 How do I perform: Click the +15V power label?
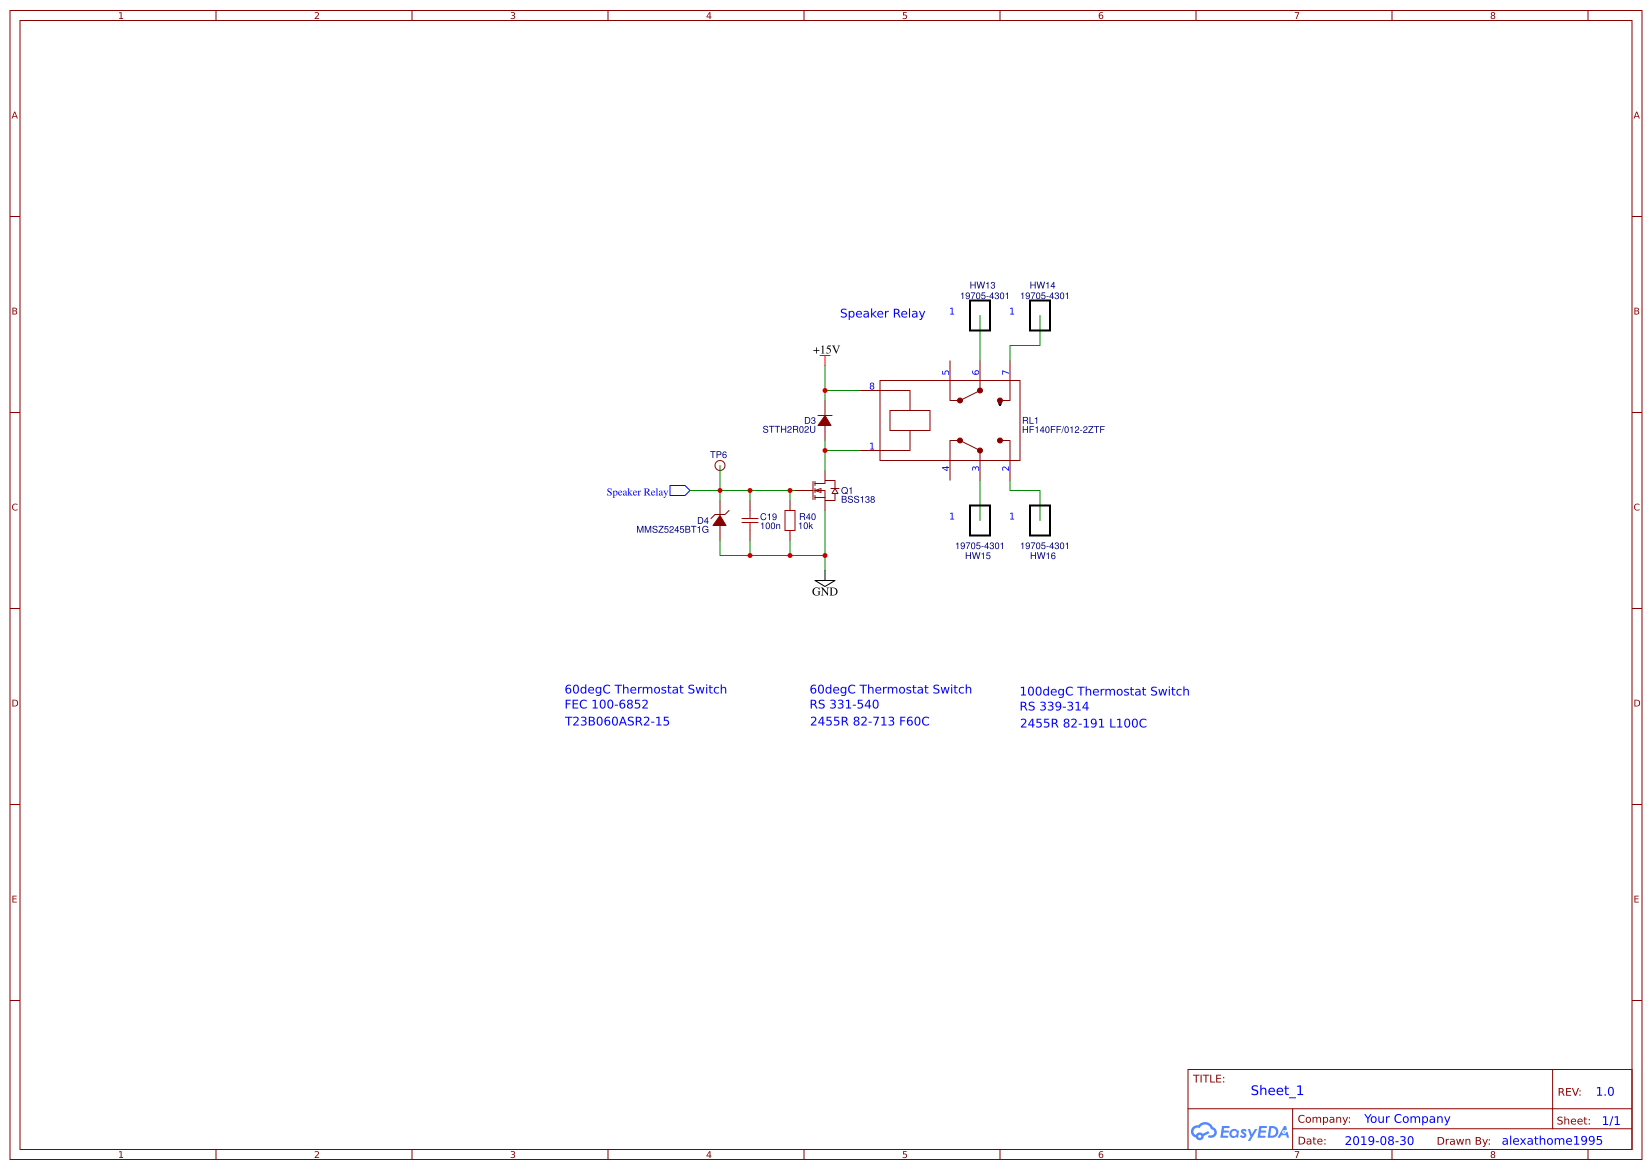point(826,351)
